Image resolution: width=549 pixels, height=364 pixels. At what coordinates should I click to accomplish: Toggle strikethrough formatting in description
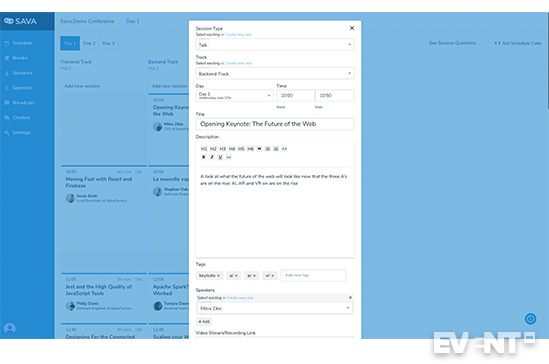coord(229,157)
